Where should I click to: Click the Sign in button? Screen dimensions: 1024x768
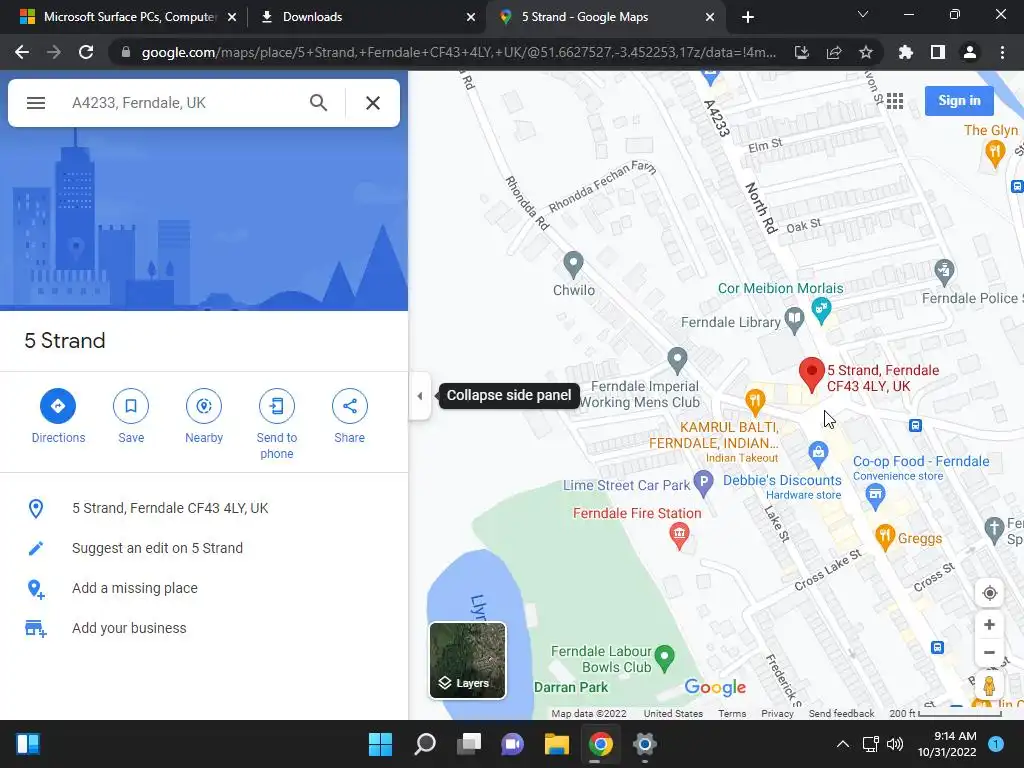pos(959,101)
